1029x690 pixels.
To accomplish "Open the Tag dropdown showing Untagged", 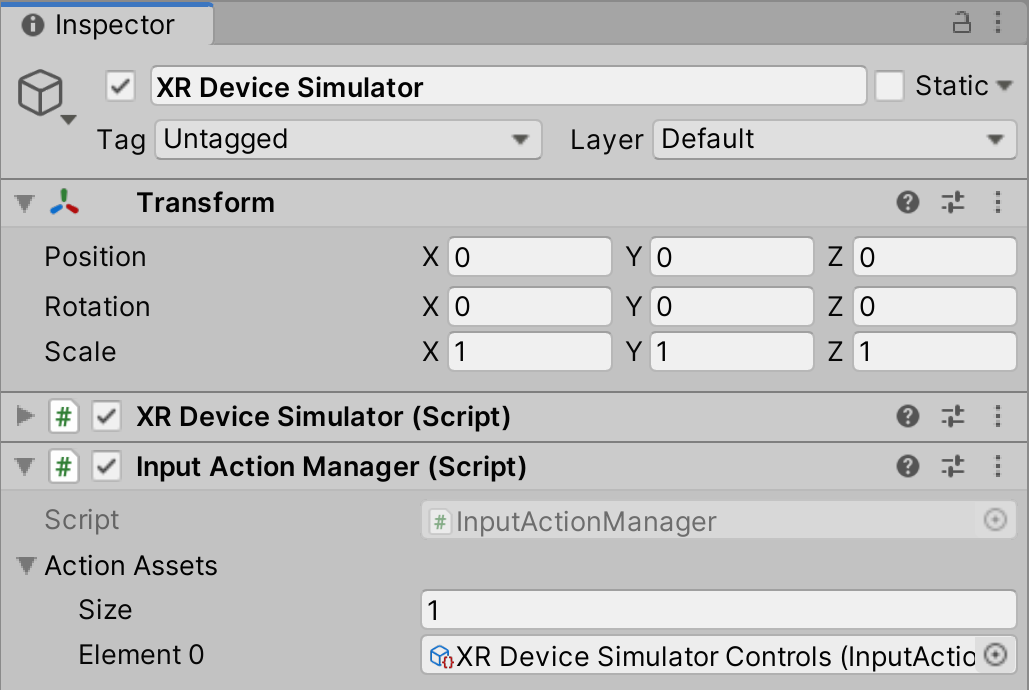I will [348, 140].
